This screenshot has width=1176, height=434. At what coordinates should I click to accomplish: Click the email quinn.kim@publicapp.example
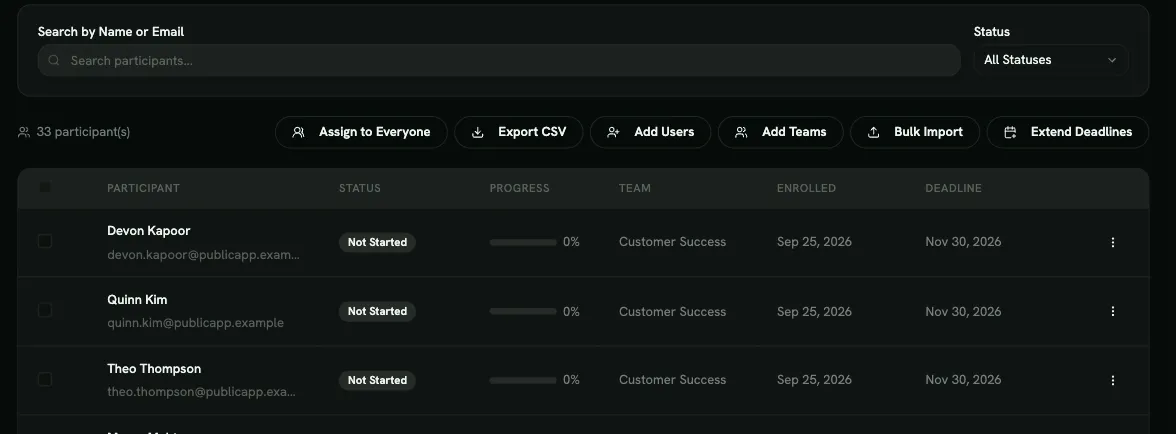pyautogui.click(x=196, y=323)
